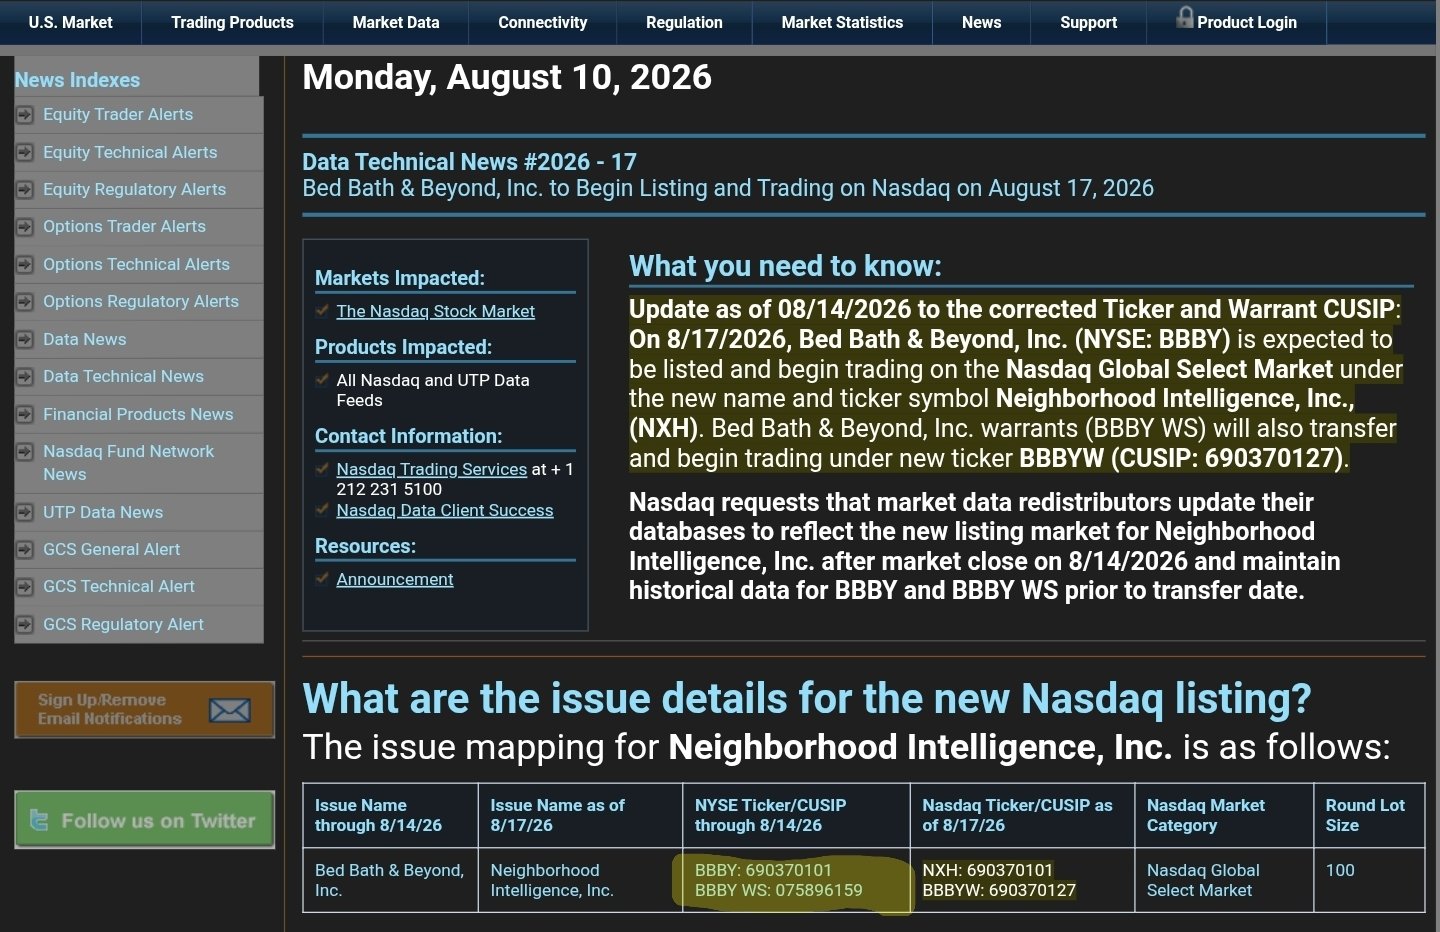Click arrow icon beside UTP Data News

[24, 513]
